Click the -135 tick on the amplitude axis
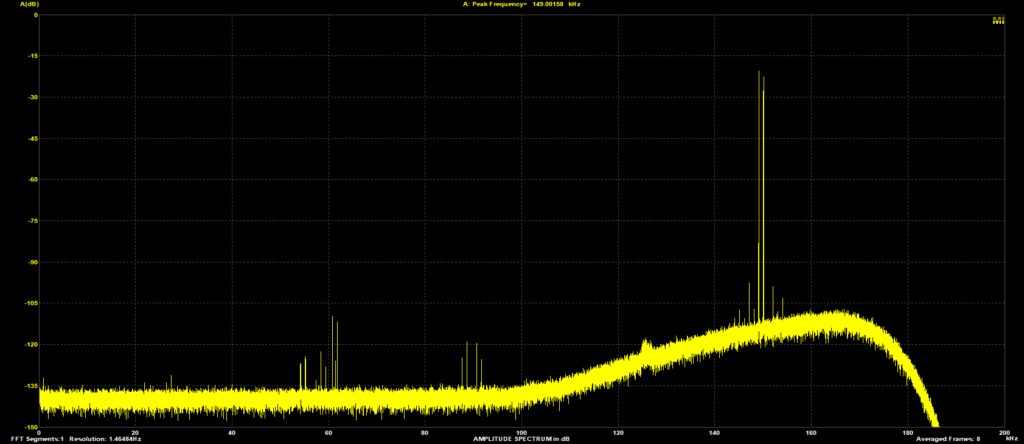This screenshot has width=1024, height=444. (x=30, y=385)
